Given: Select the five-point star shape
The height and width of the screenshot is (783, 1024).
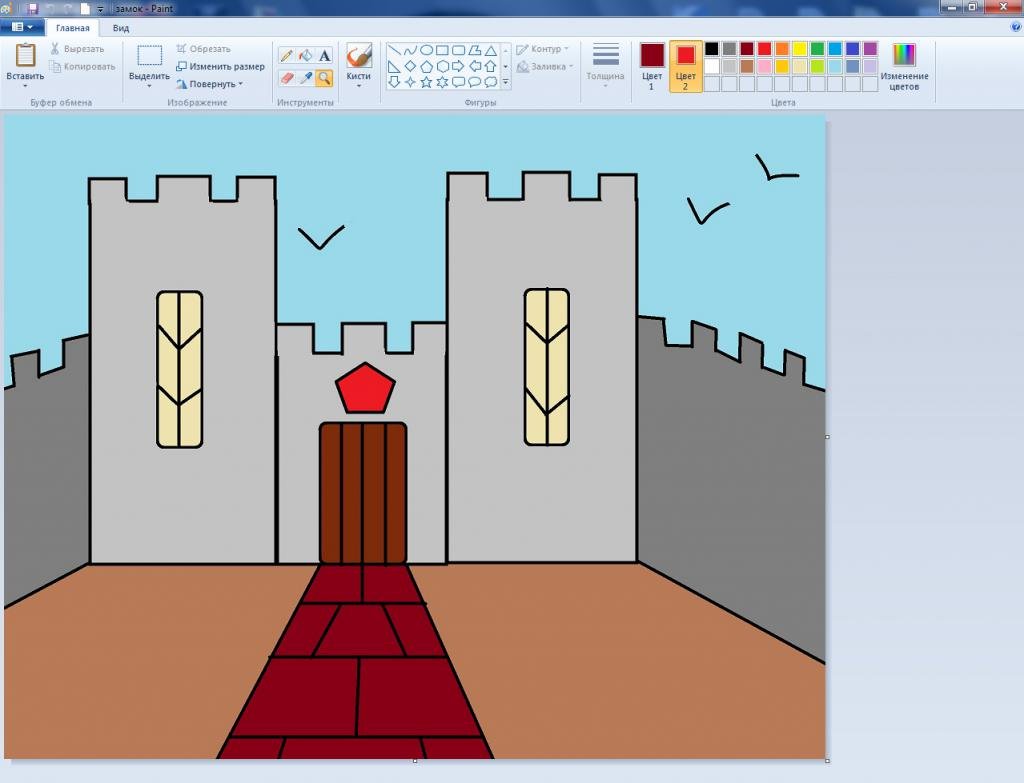Looking at the screenshot, I should (x=426, y=82).
